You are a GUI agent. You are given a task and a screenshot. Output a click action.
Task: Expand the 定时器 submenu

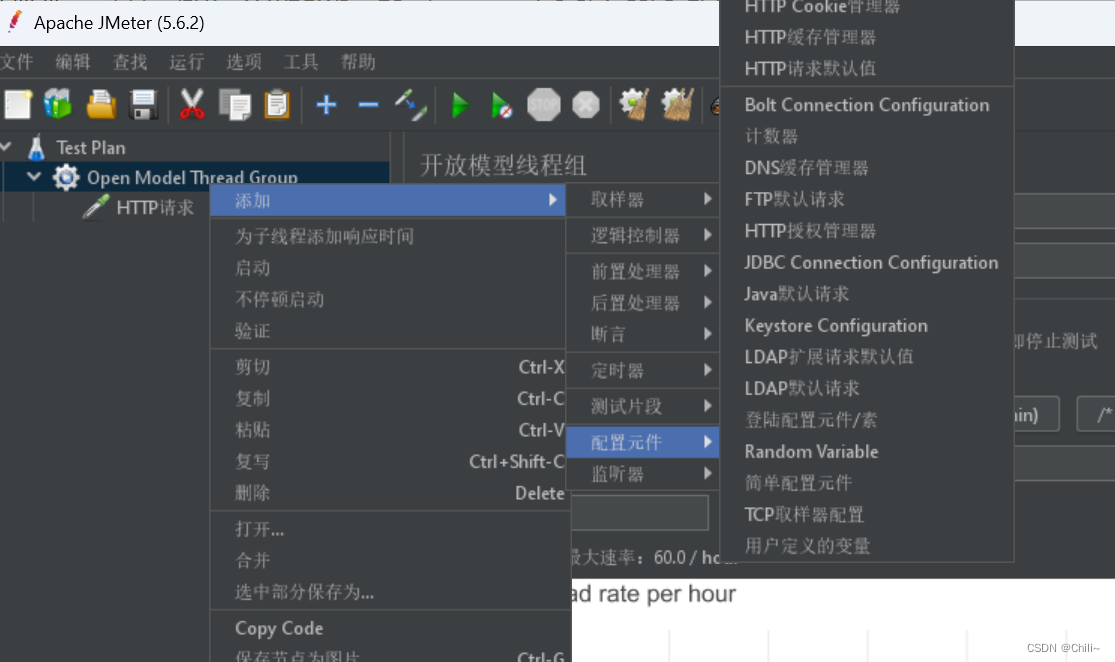click(x=643, y=370)
